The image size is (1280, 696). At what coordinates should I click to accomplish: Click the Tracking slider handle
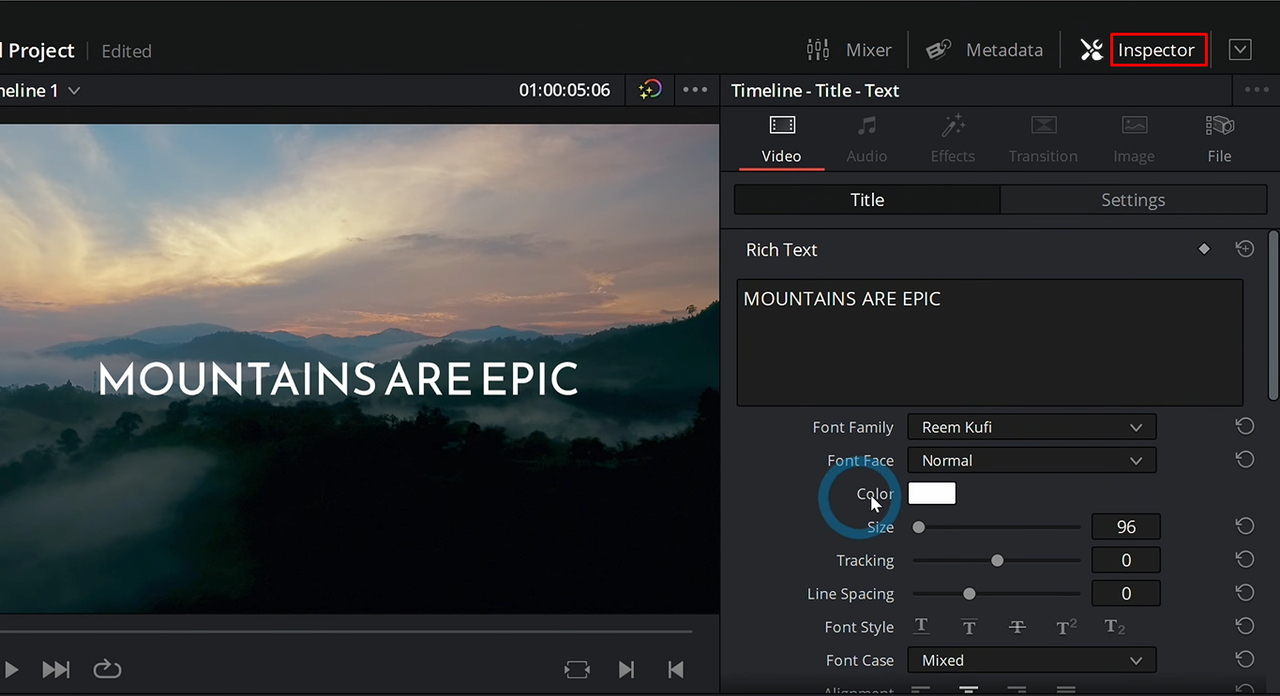click(x=997, y=560)
